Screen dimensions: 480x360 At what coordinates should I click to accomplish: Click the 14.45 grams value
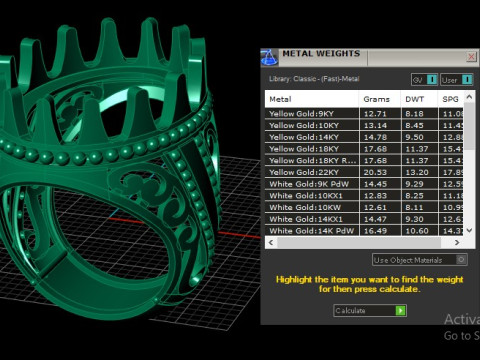click(375, 184)
